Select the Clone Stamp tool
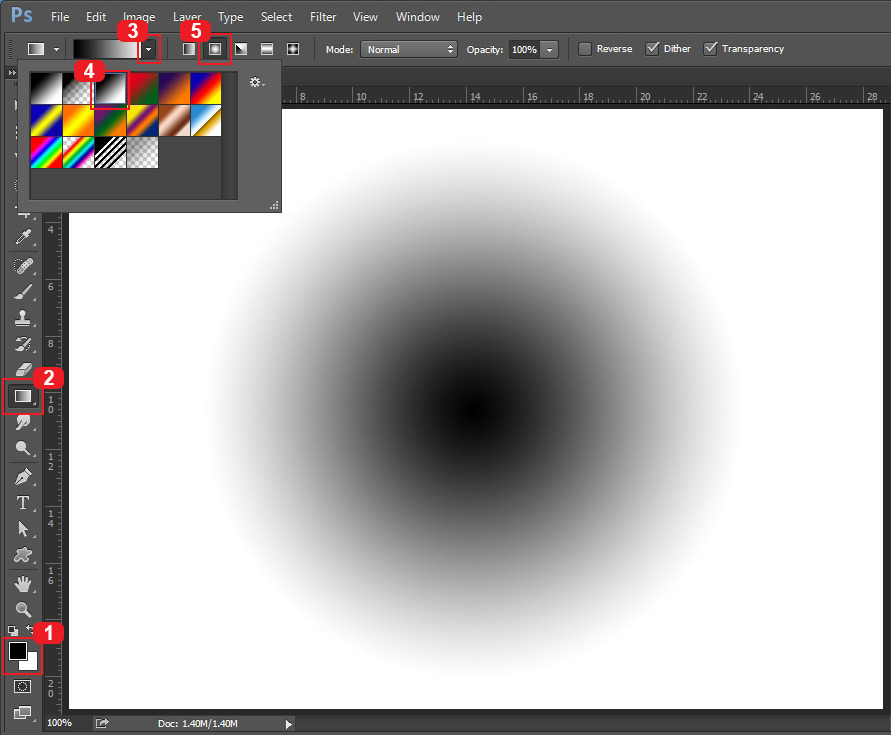Image resolution: width=891 pixels, height=735 pixels. (x=23, y=318)
